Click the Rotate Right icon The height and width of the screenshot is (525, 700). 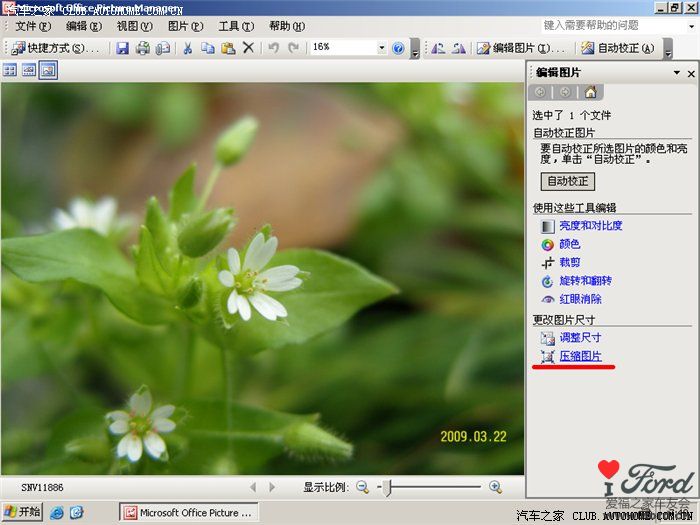(458, 48)
